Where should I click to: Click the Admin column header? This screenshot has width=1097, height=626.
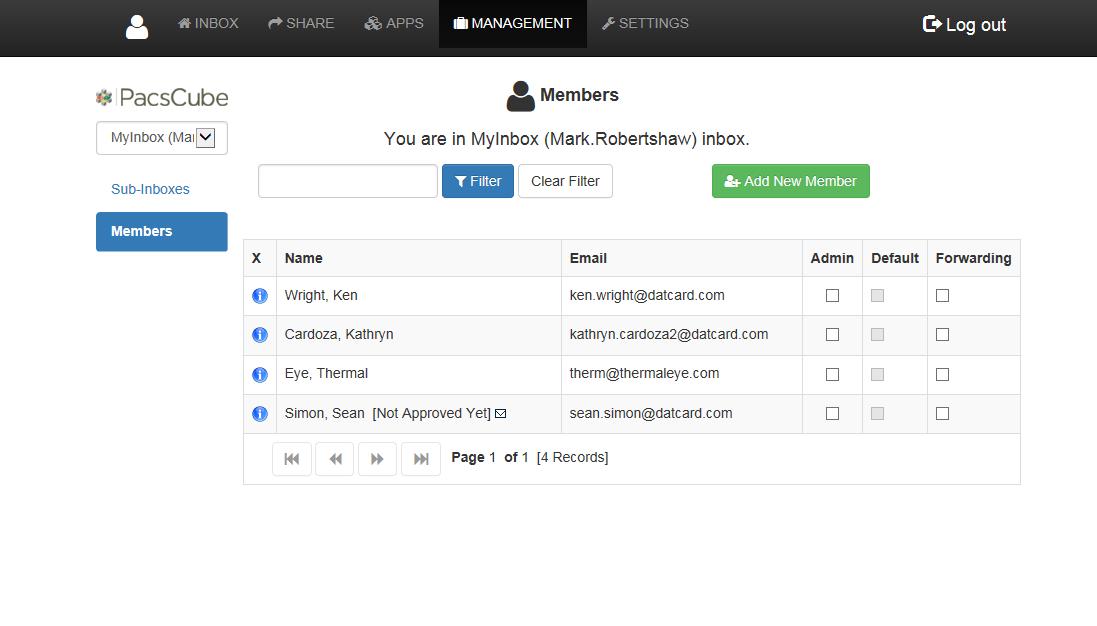[833, 258]
